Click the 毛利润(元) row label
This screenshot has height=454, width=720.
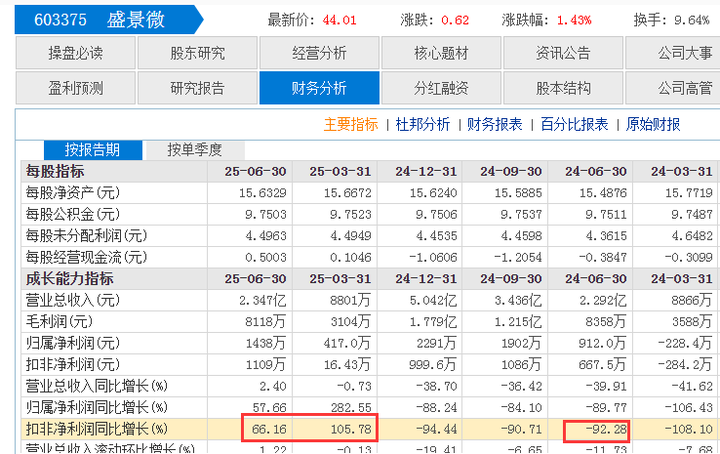(59, 321)
